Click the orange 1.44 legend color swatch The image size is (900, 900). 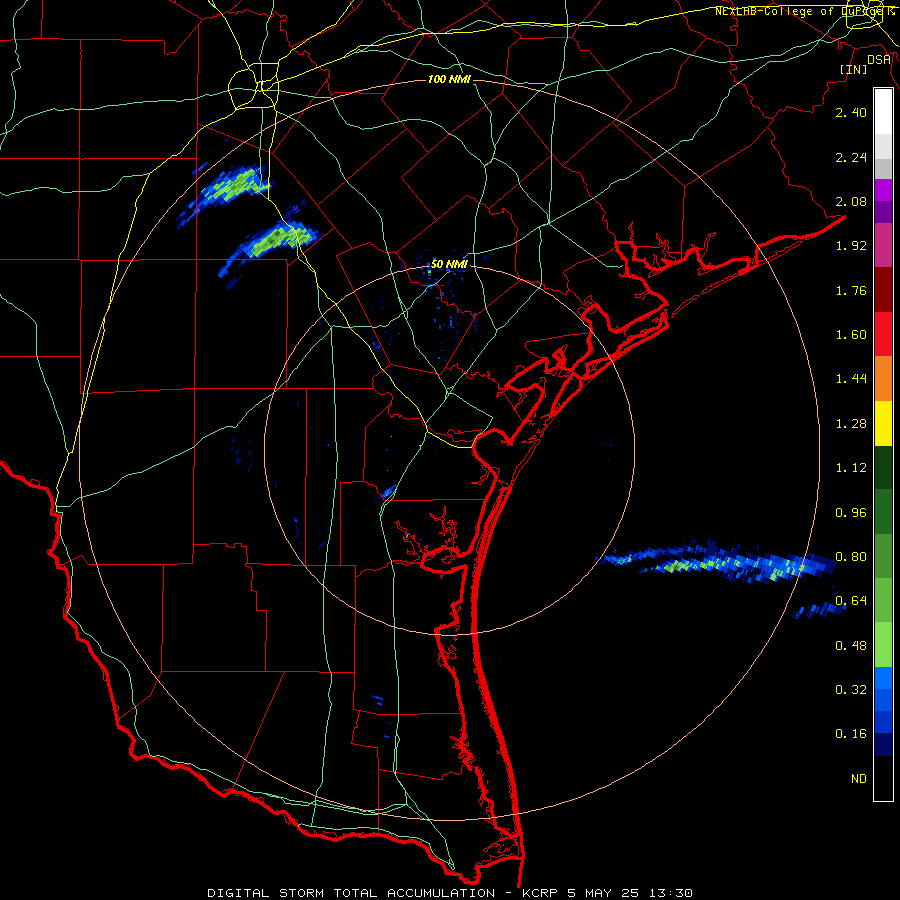pyautogui.click(x=883, y=379)
